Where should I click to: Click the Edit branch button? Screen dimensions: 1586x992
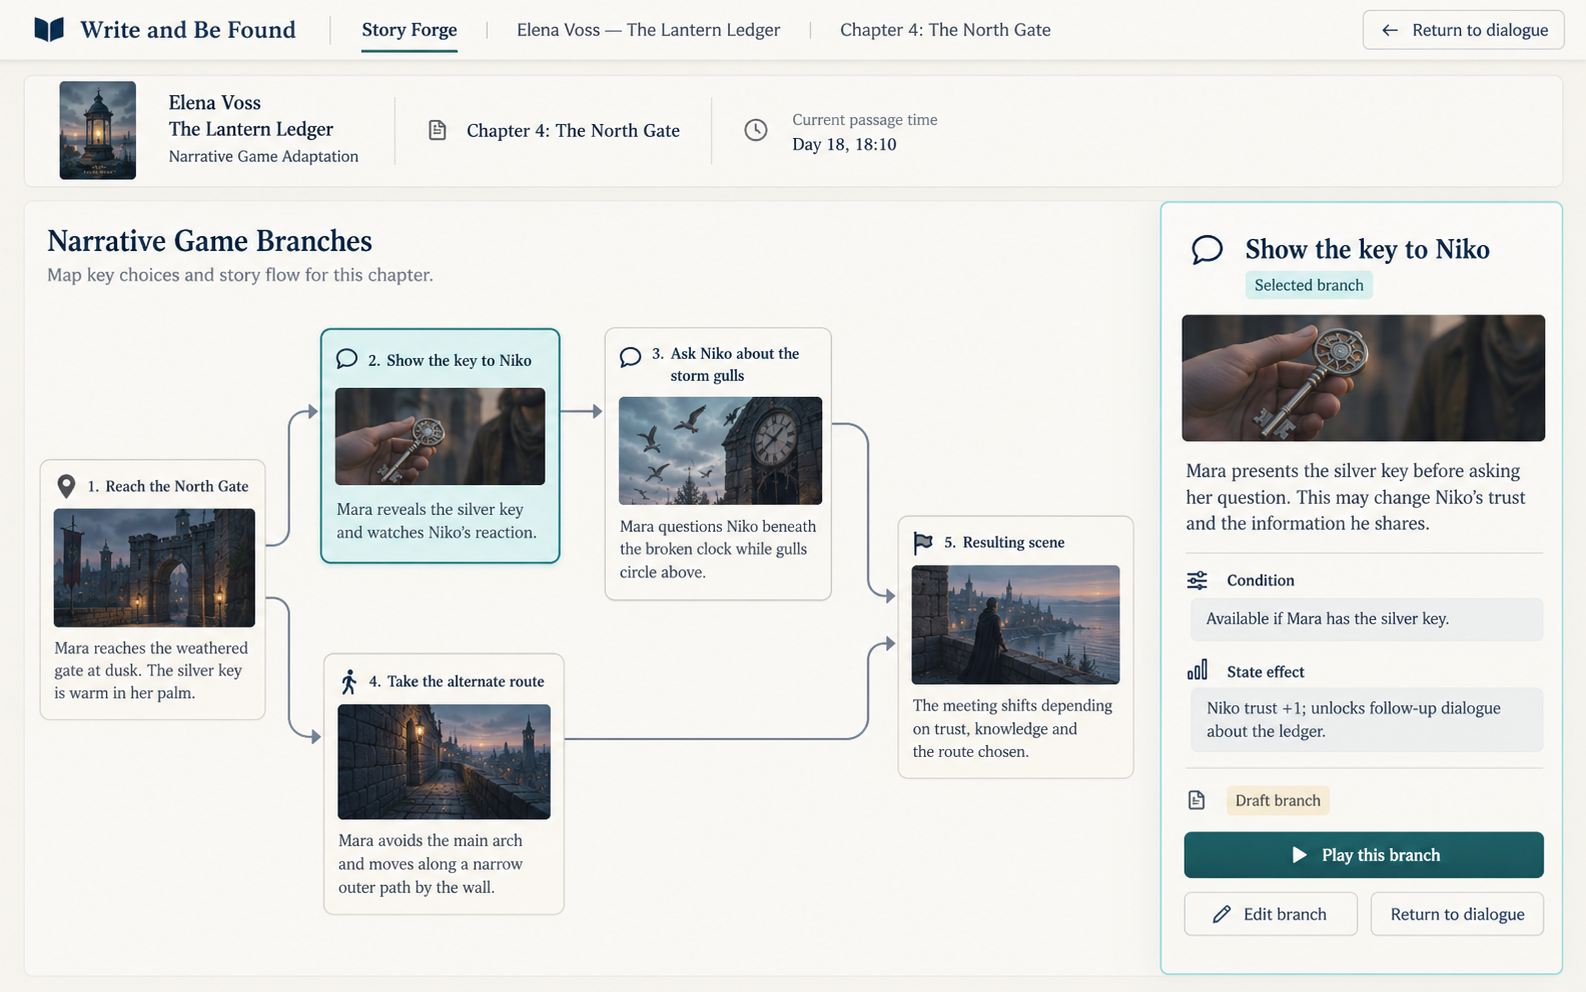click(x=1271, y=914)
